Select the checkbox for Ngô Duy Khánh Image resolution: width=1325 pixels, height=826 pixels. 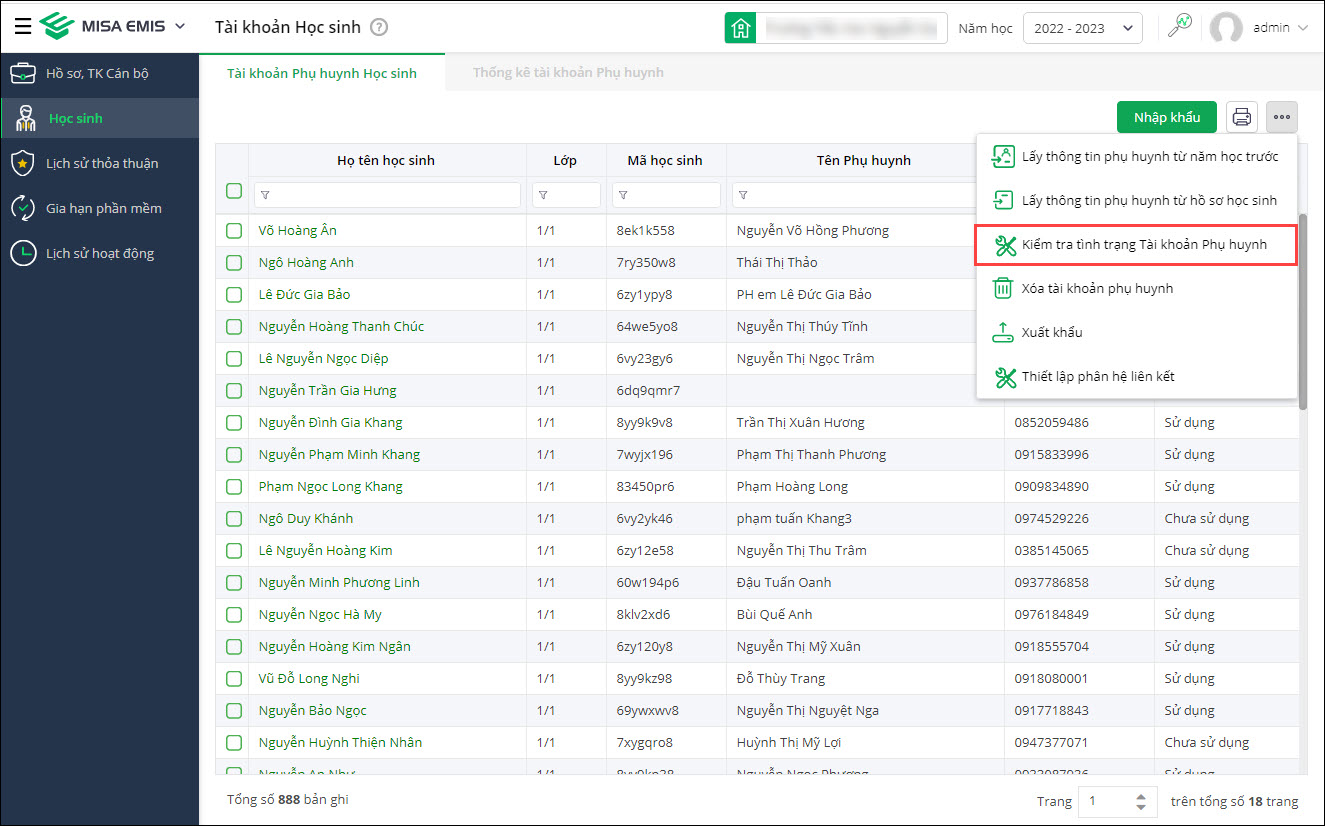[x=234, y=519]
